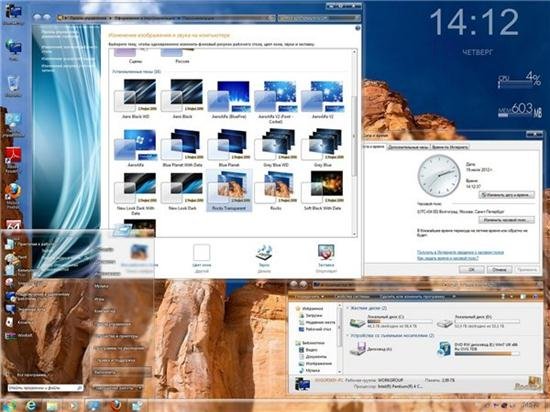Select the Aero Black HD theme
Screen dimensions: 550x412
pyautogui.click(x=136, y=99)
